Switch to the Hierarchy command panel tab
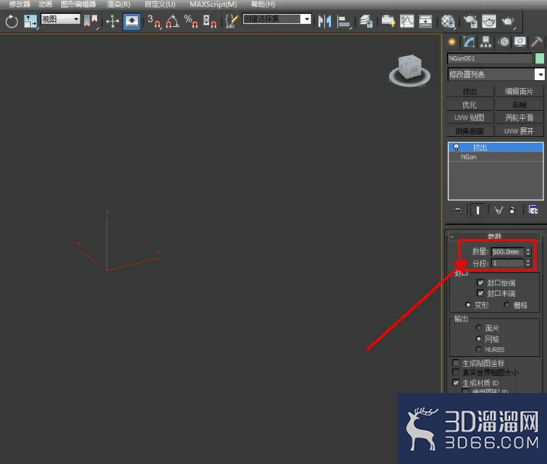 click(x=486, y=42)
